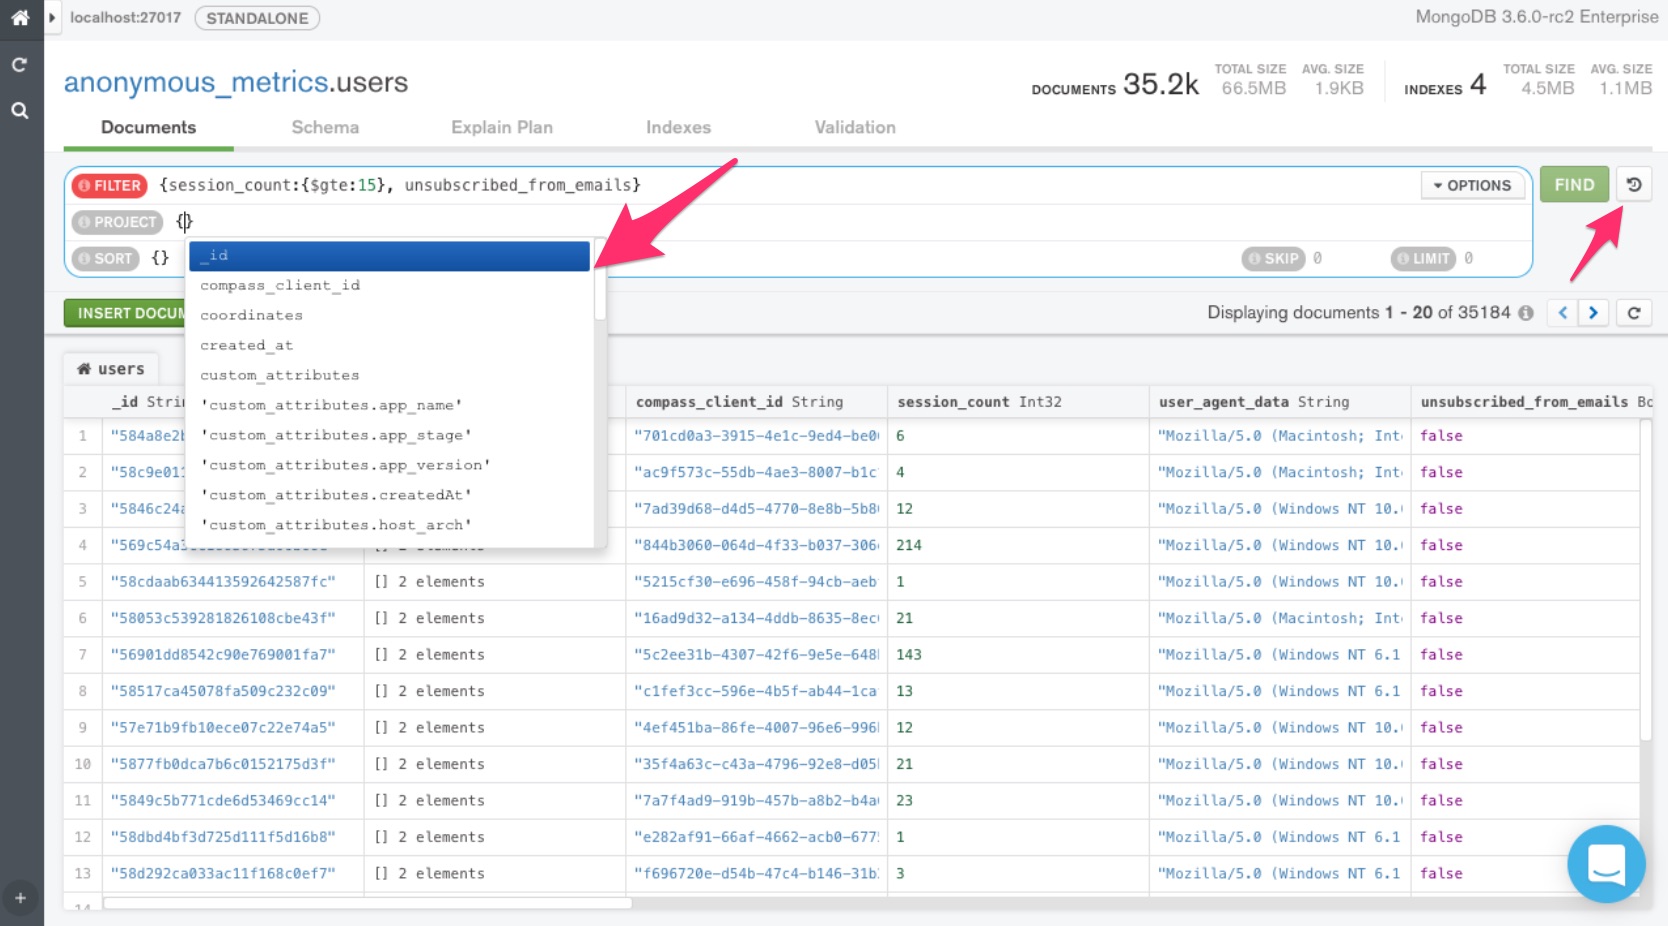Image resolution: width=1668 pixels, height=926 pixels.
Task: Open the Explain Plan tab
Action: pos(501,127)
